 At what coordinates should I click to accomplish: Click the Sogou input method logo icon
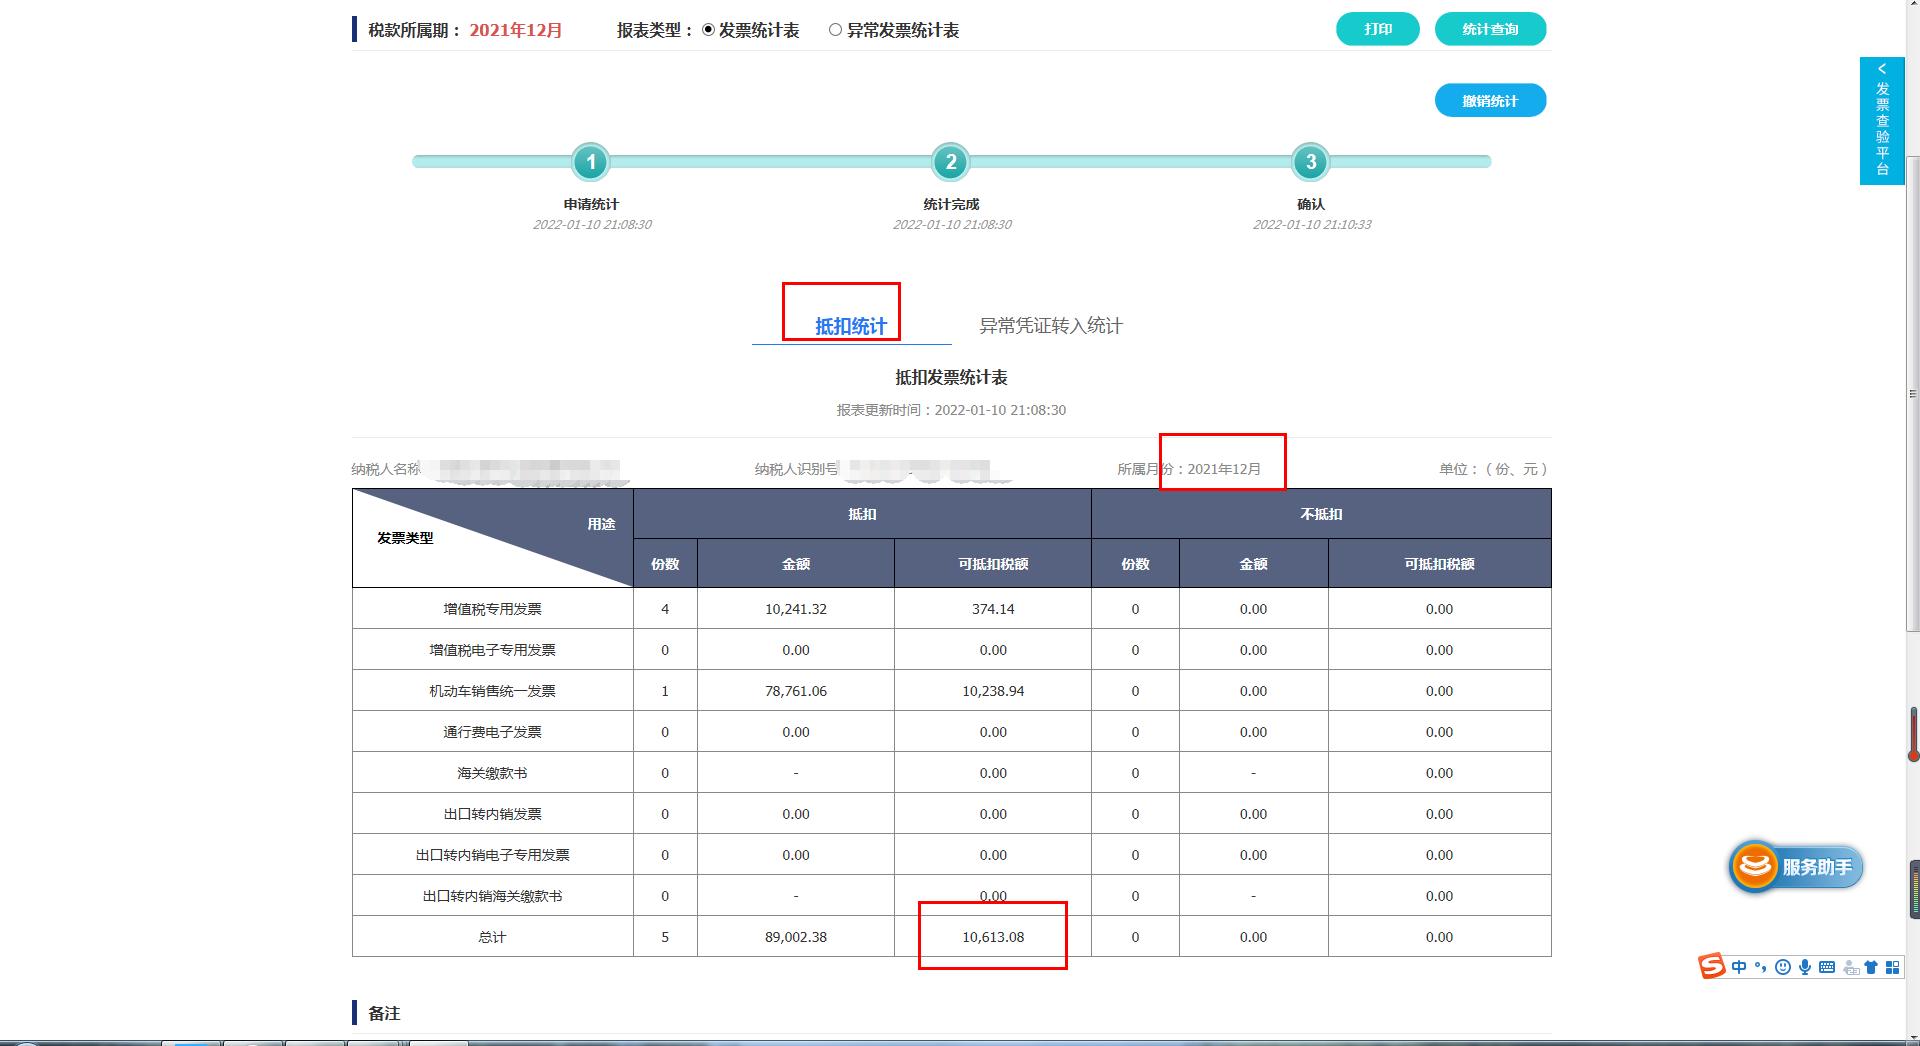pyautogui.click(x=1711, y=965)
